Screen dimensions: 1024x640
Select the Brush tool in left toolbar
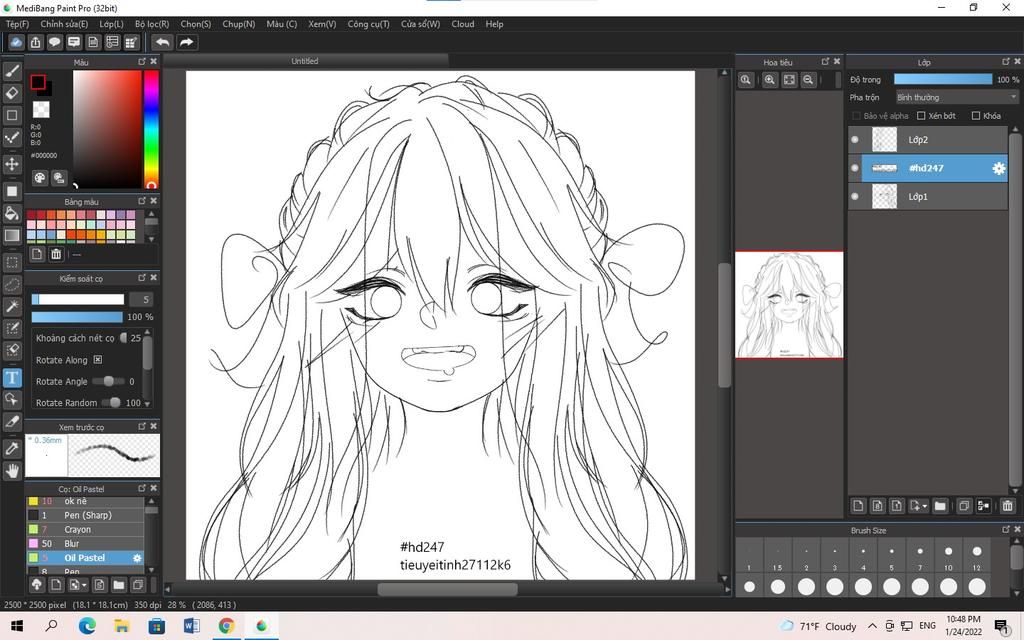(12, 71)
